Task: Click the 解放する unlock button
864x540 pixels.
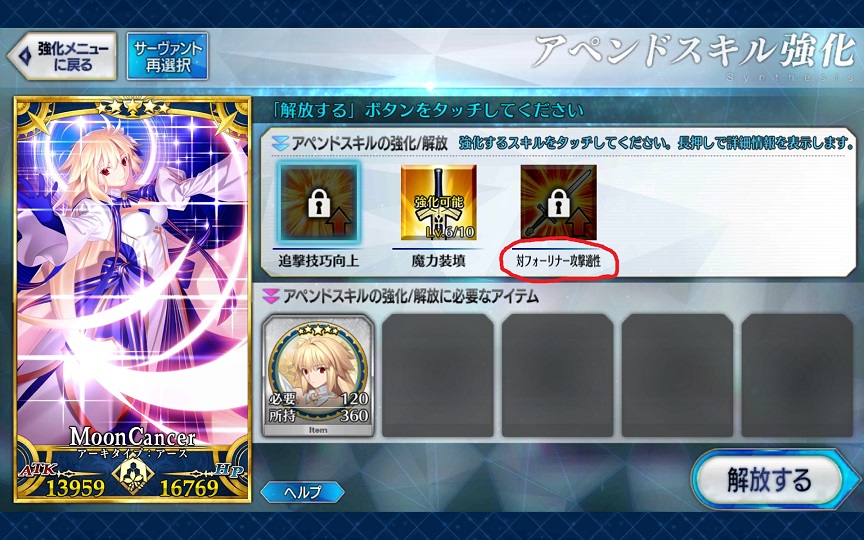Action: point(770,479)
